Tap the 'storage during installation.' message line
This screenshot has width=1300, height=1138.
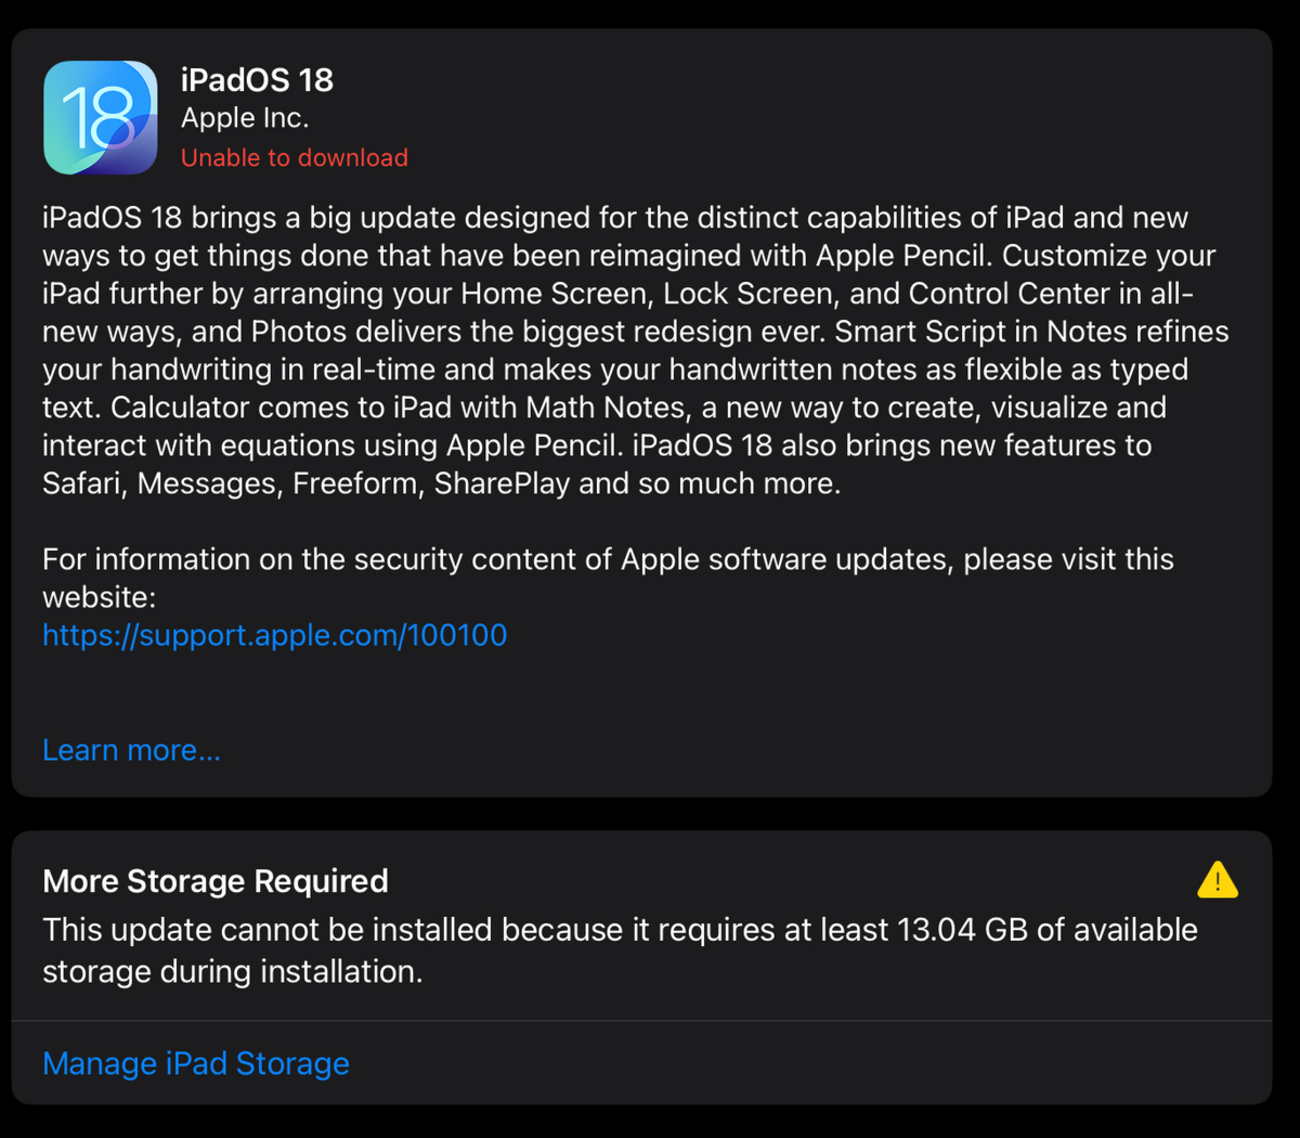232,971
